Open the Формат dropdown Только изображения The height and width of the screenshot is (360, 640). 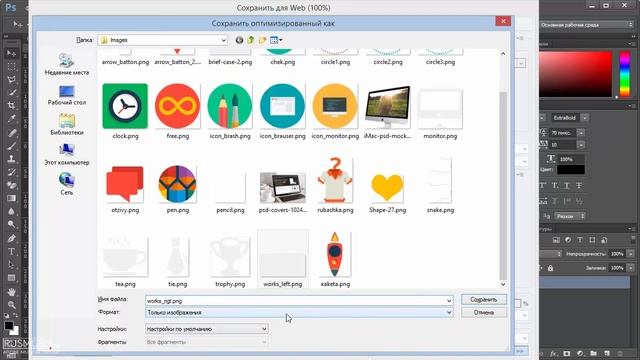tap(299, 313)
